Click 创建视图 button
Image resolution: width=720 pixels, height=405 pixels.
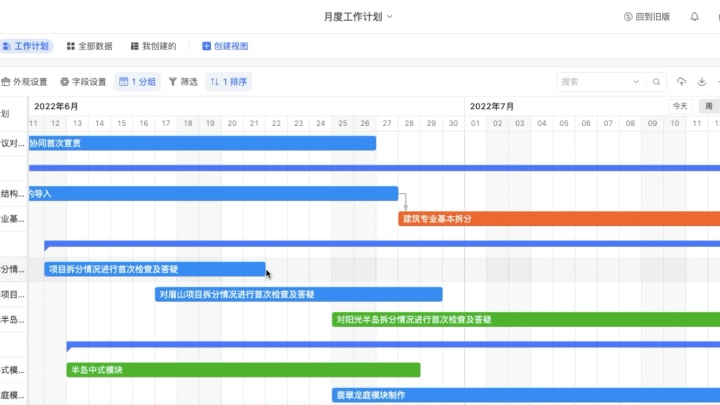coord(225,46)
